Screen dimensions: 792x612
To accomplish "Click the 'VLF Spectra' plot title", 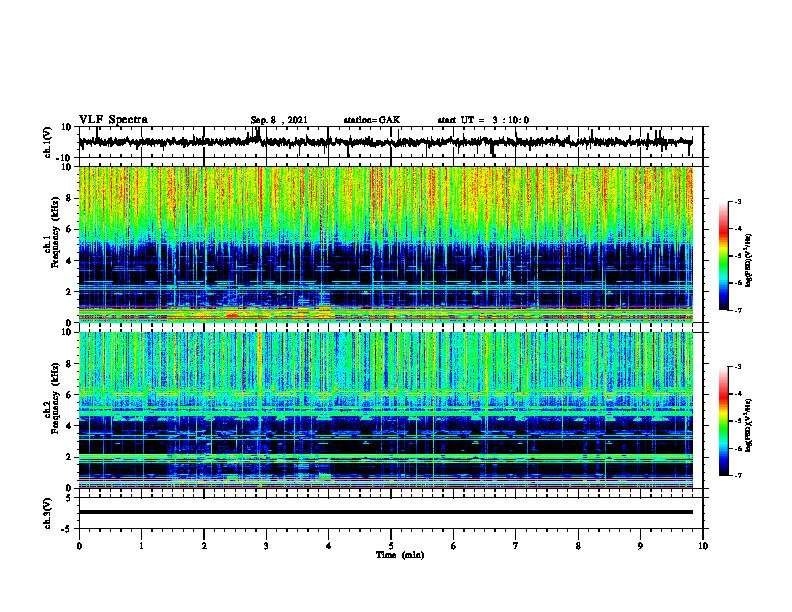I will (x=113, y=120).
